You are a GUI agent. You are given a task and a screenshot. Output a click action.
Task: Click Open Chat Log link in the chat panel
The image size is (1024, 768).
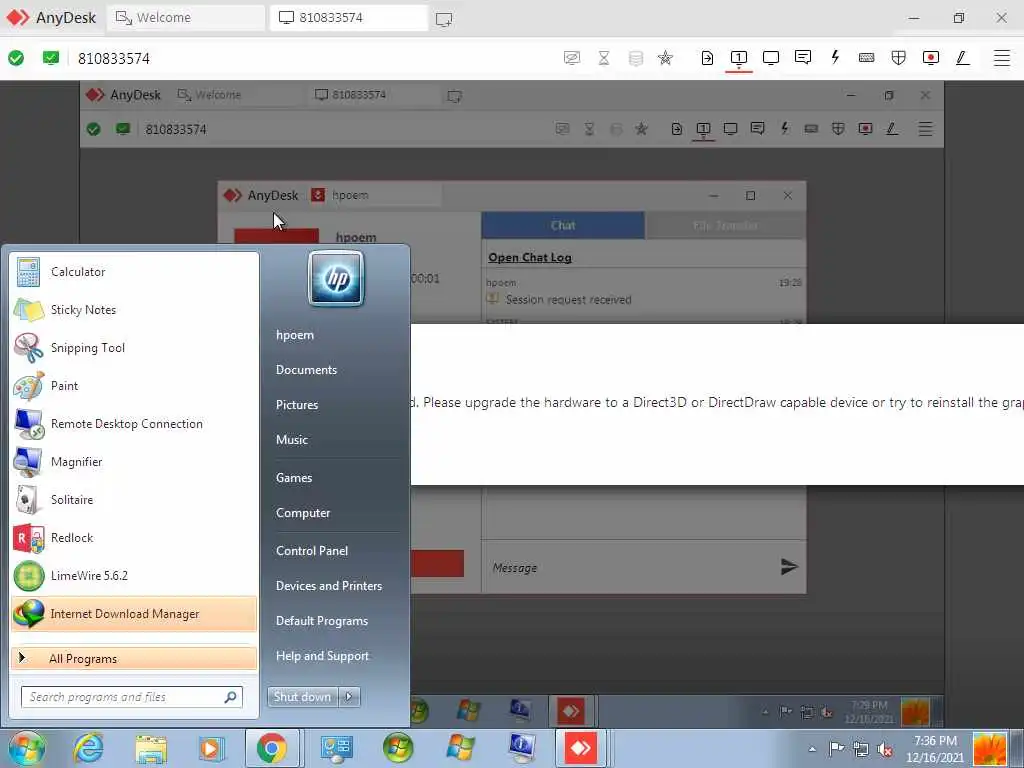tap(530, 257)
